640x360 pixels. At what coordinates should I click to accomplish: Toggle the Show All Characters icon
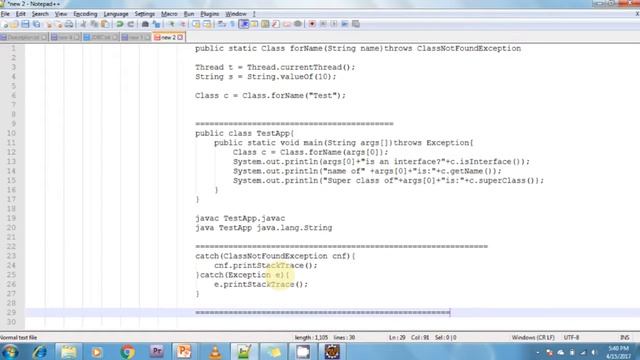[232, 24]
